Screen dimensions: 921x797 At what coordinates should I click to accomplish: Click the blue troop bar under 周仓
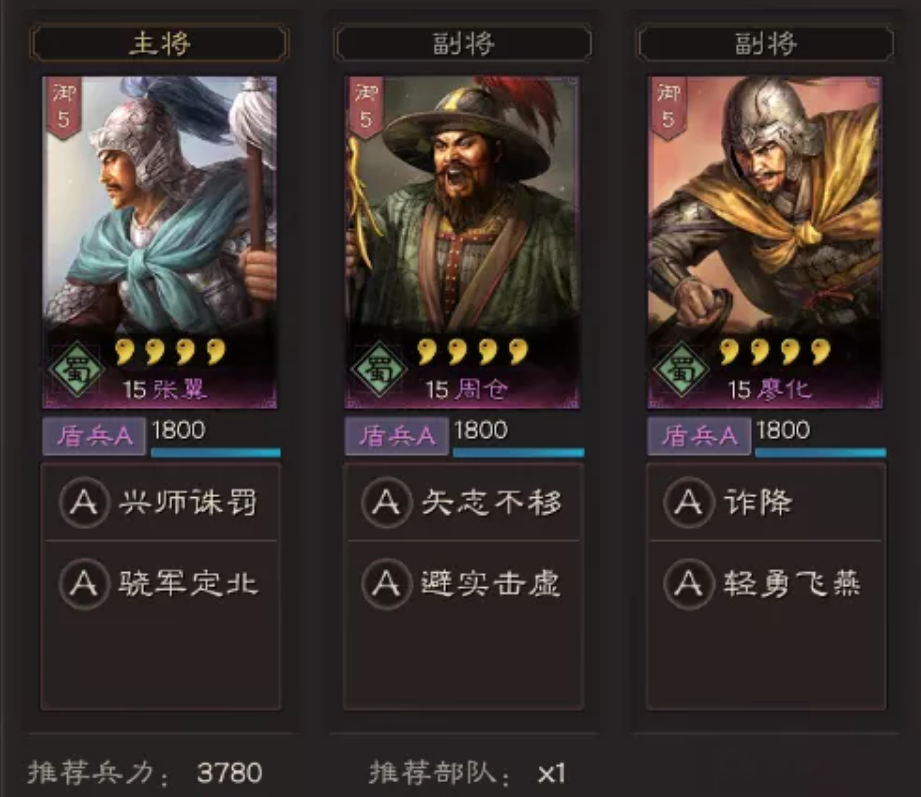[x=519, y=452]
